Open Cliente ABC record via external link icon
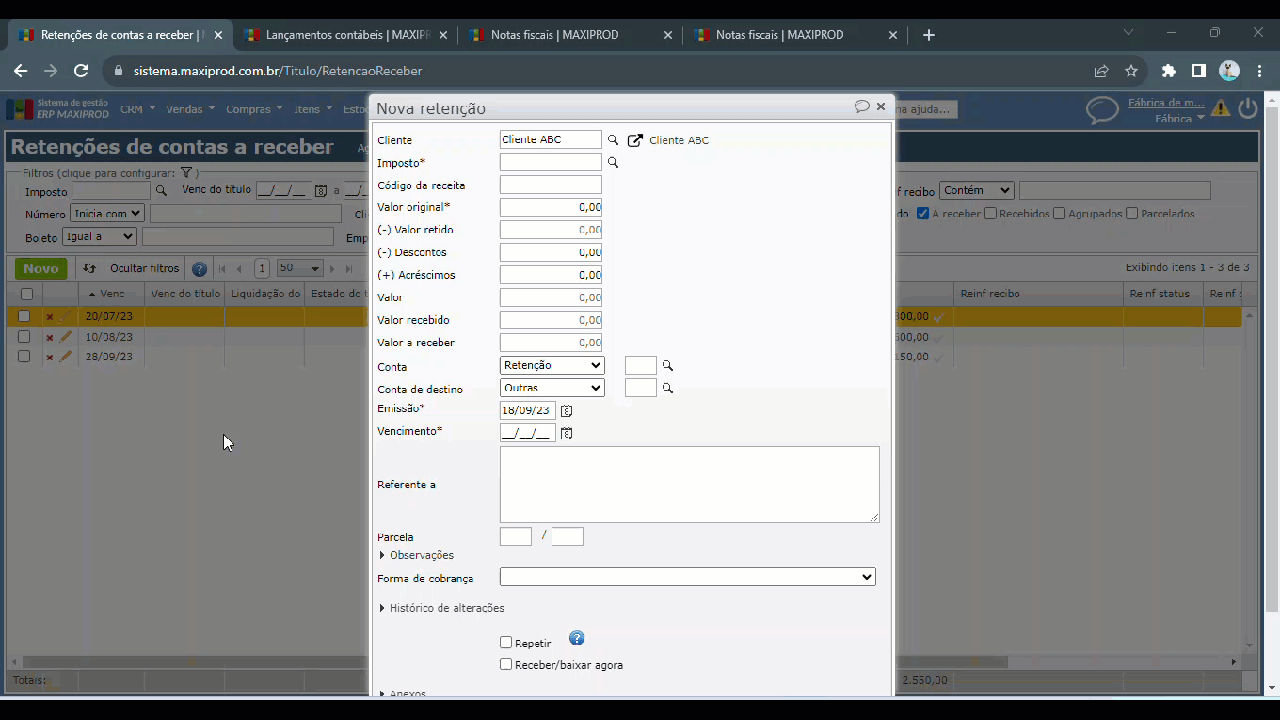Viewport: 1280px width, 720px height. coord(635,140)
